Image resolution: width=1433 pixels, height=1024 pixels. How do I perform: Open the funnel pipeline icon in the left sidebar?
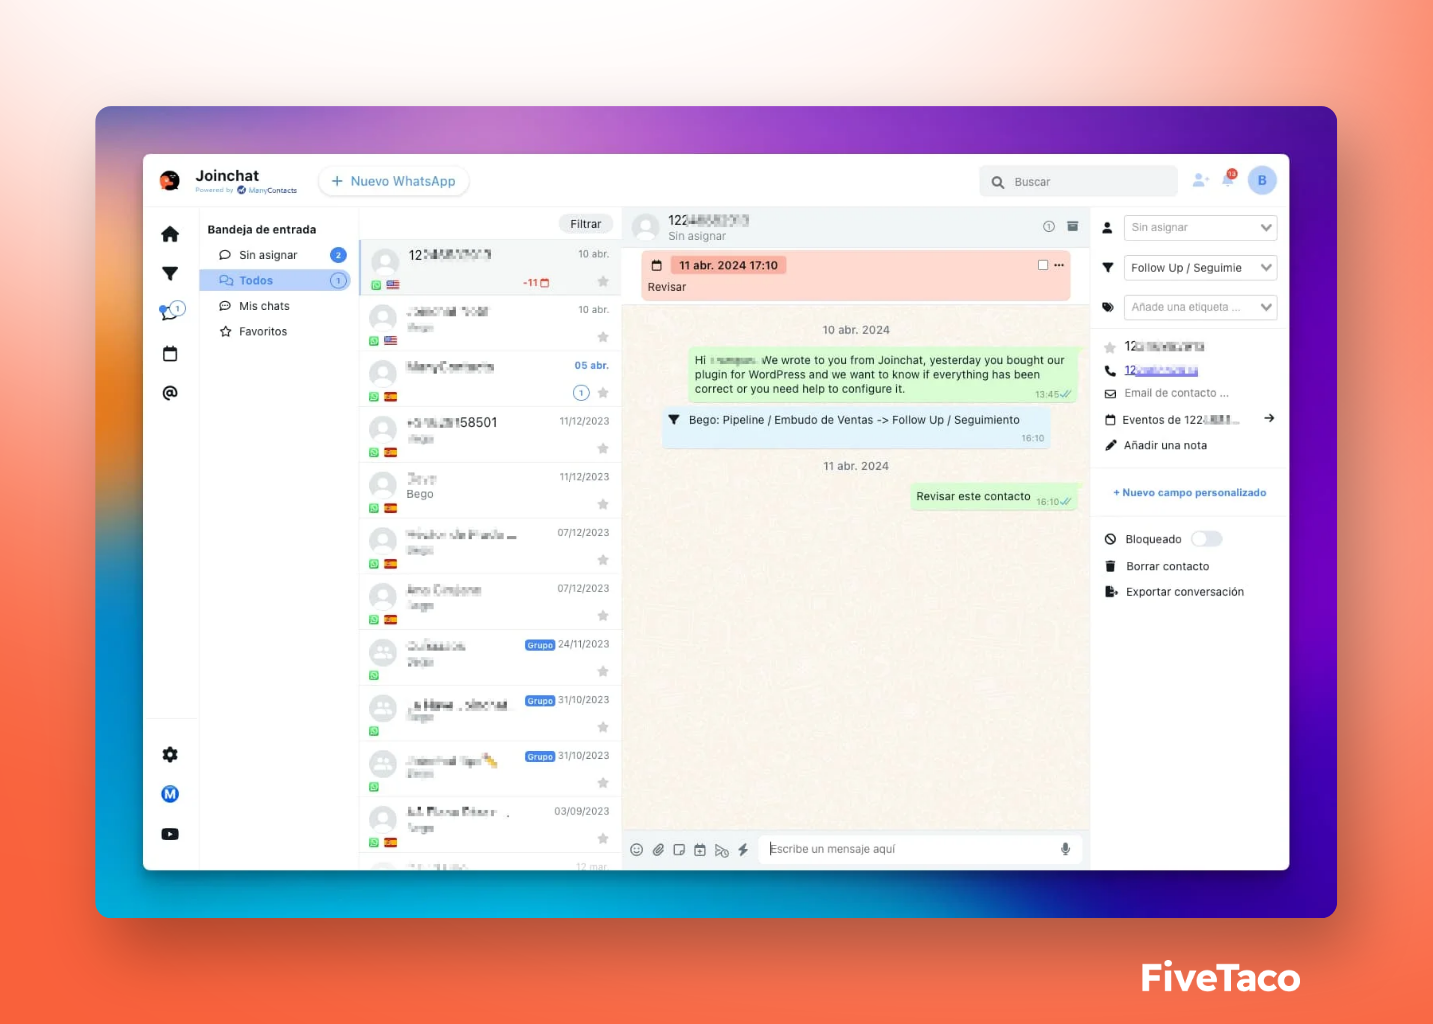(x=170, y=274)
